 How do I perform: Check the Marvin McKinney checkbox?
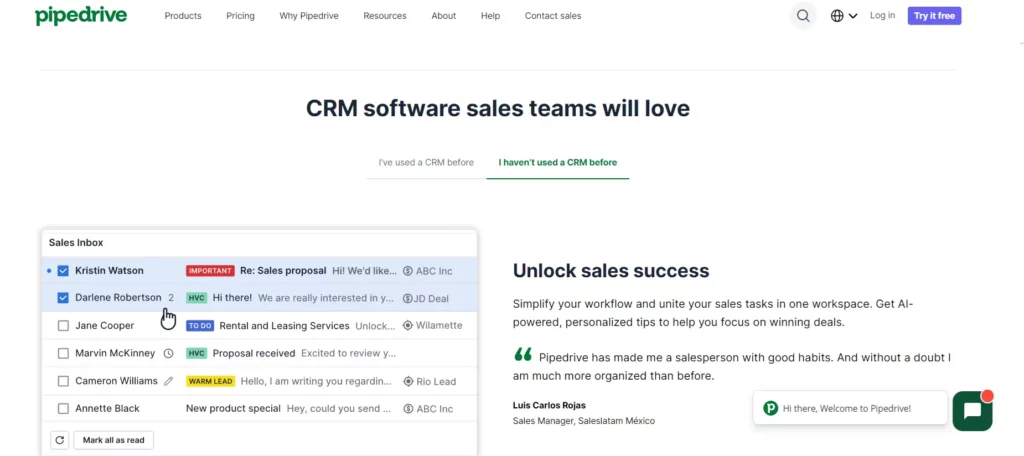pyautogui.click(x=63, y=353)
